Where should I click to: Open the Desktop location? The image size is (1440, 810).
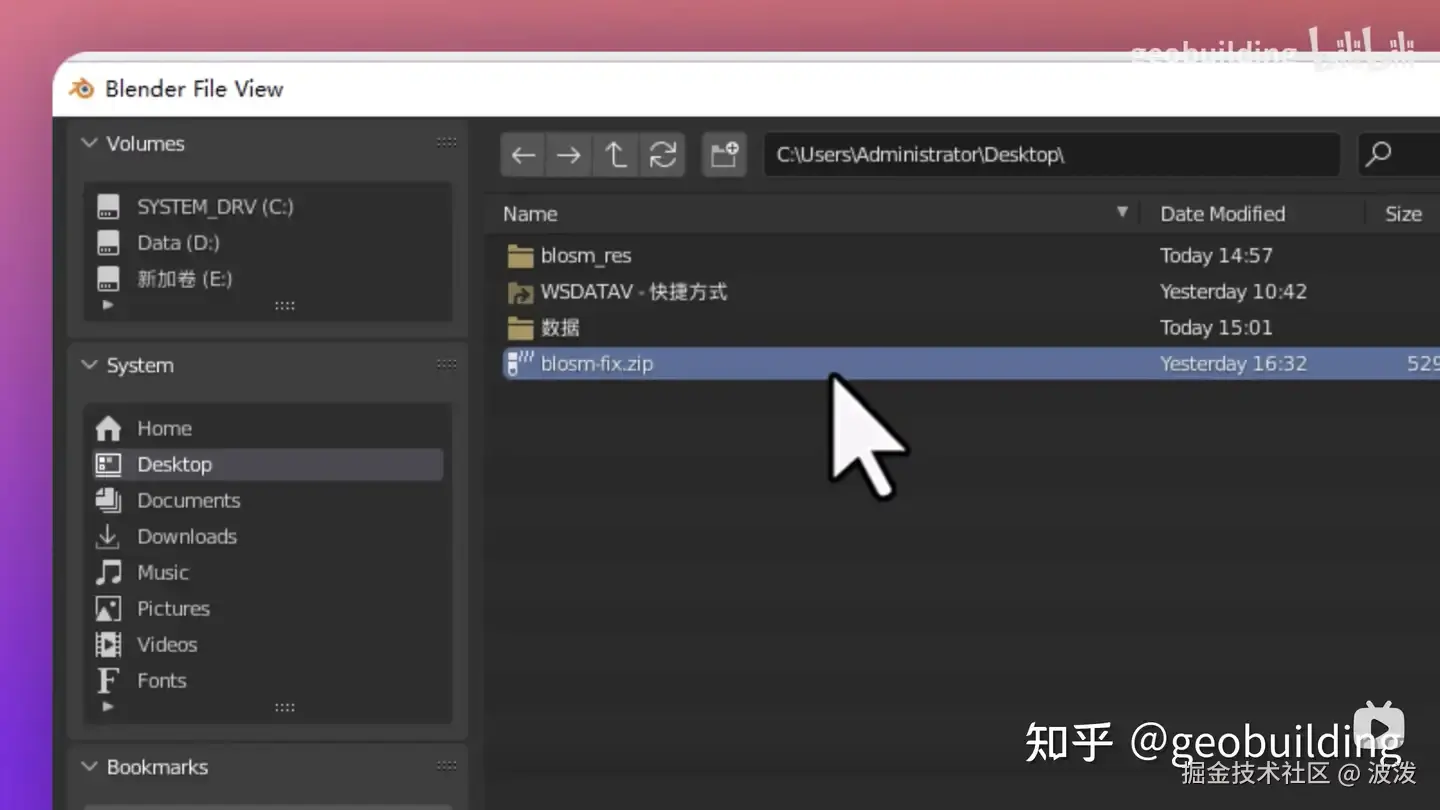click(x=174, y=464)
